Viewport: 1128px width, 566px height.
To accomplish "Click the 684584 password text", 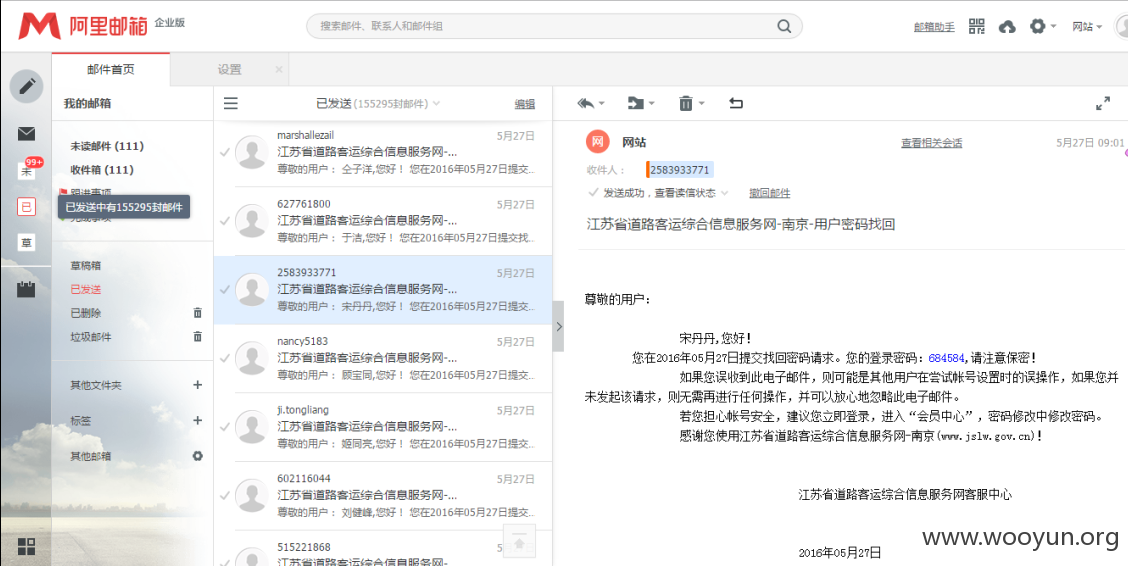I will (x=946, y=357).
